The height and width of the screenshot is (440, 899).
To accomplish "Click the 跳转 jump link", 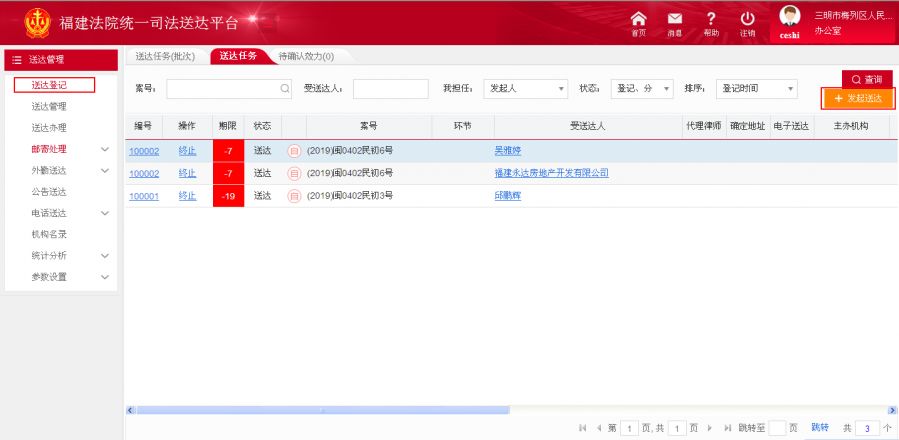I will point(820,427).
